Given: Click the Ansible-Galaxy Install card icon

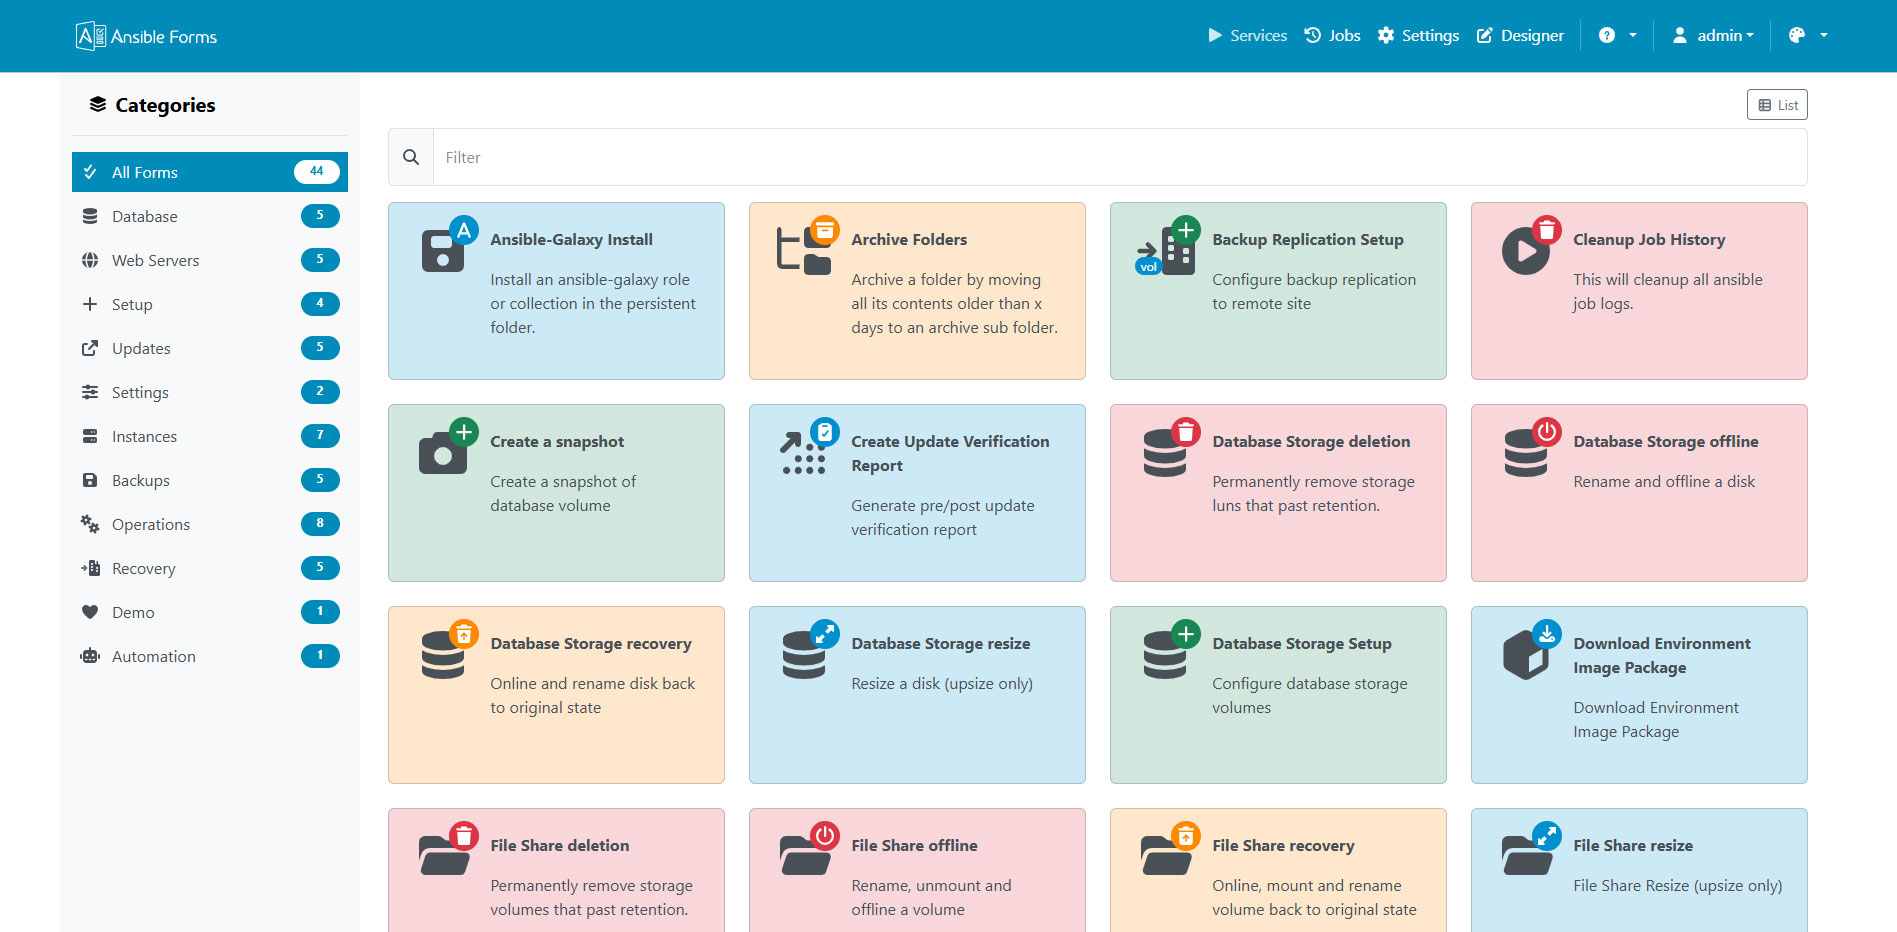Looking at the screenshot, I should 445,248.
